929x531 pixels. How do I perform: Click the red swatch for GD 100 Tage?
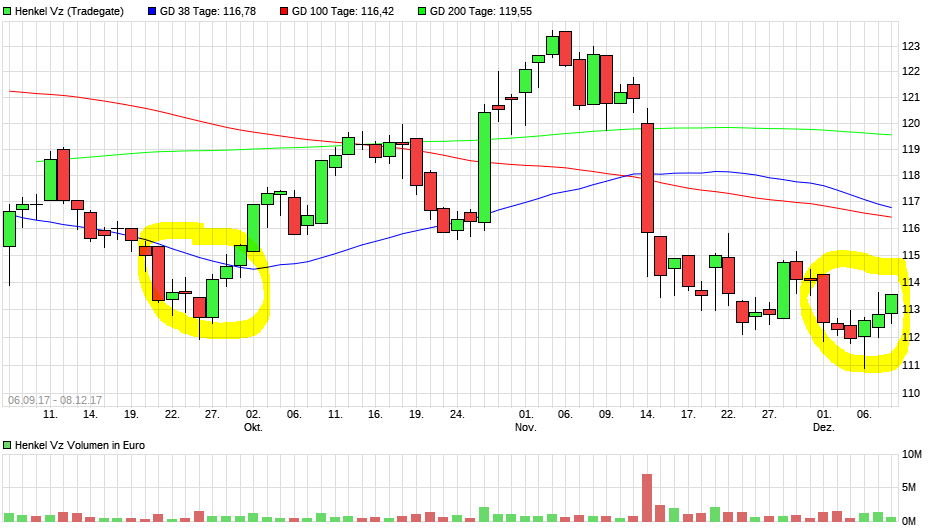(x=284, y=11)
